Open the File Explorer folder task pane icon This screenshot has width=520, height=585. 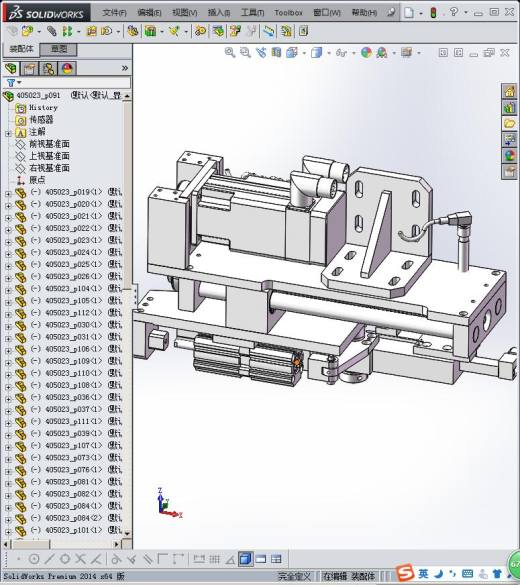pyautogui.click(x=510, y=123)
